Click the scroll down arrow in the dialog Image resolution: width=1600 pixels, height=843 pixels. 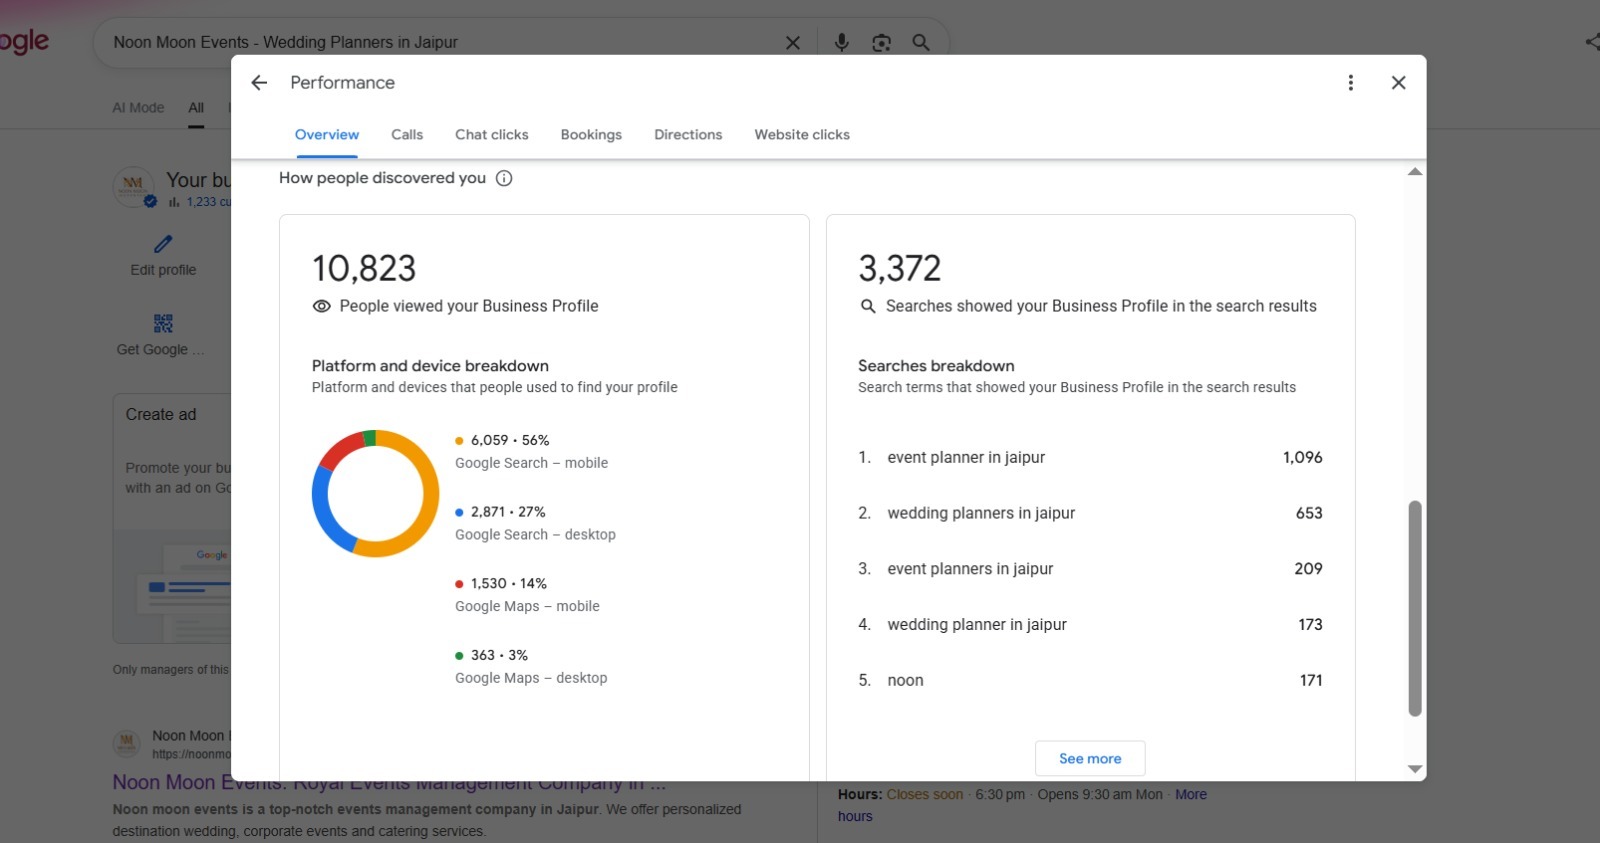tap(1415, 769)
